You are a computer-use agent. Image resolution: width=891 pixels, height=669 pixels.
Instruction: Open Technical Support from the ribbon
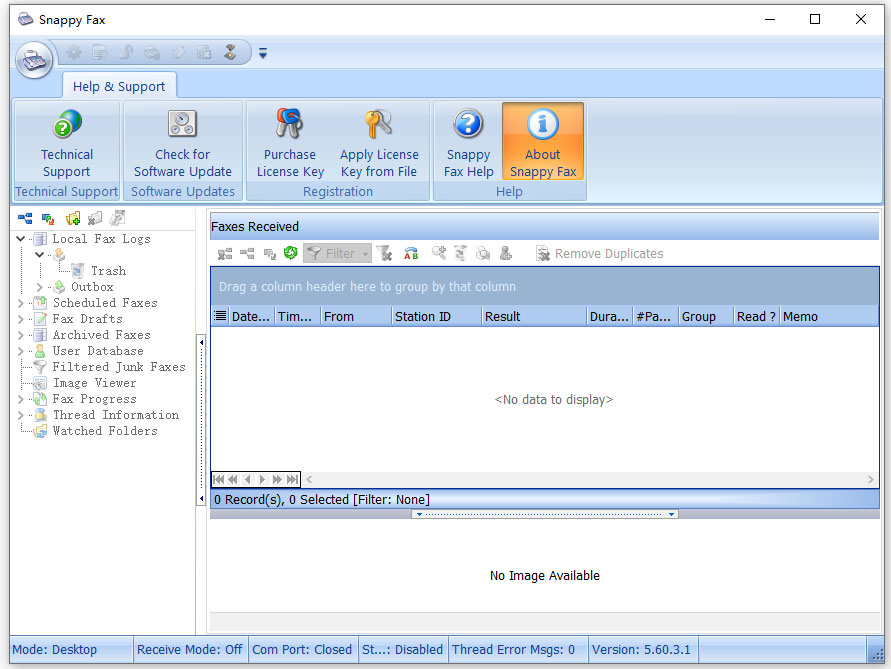66,143
